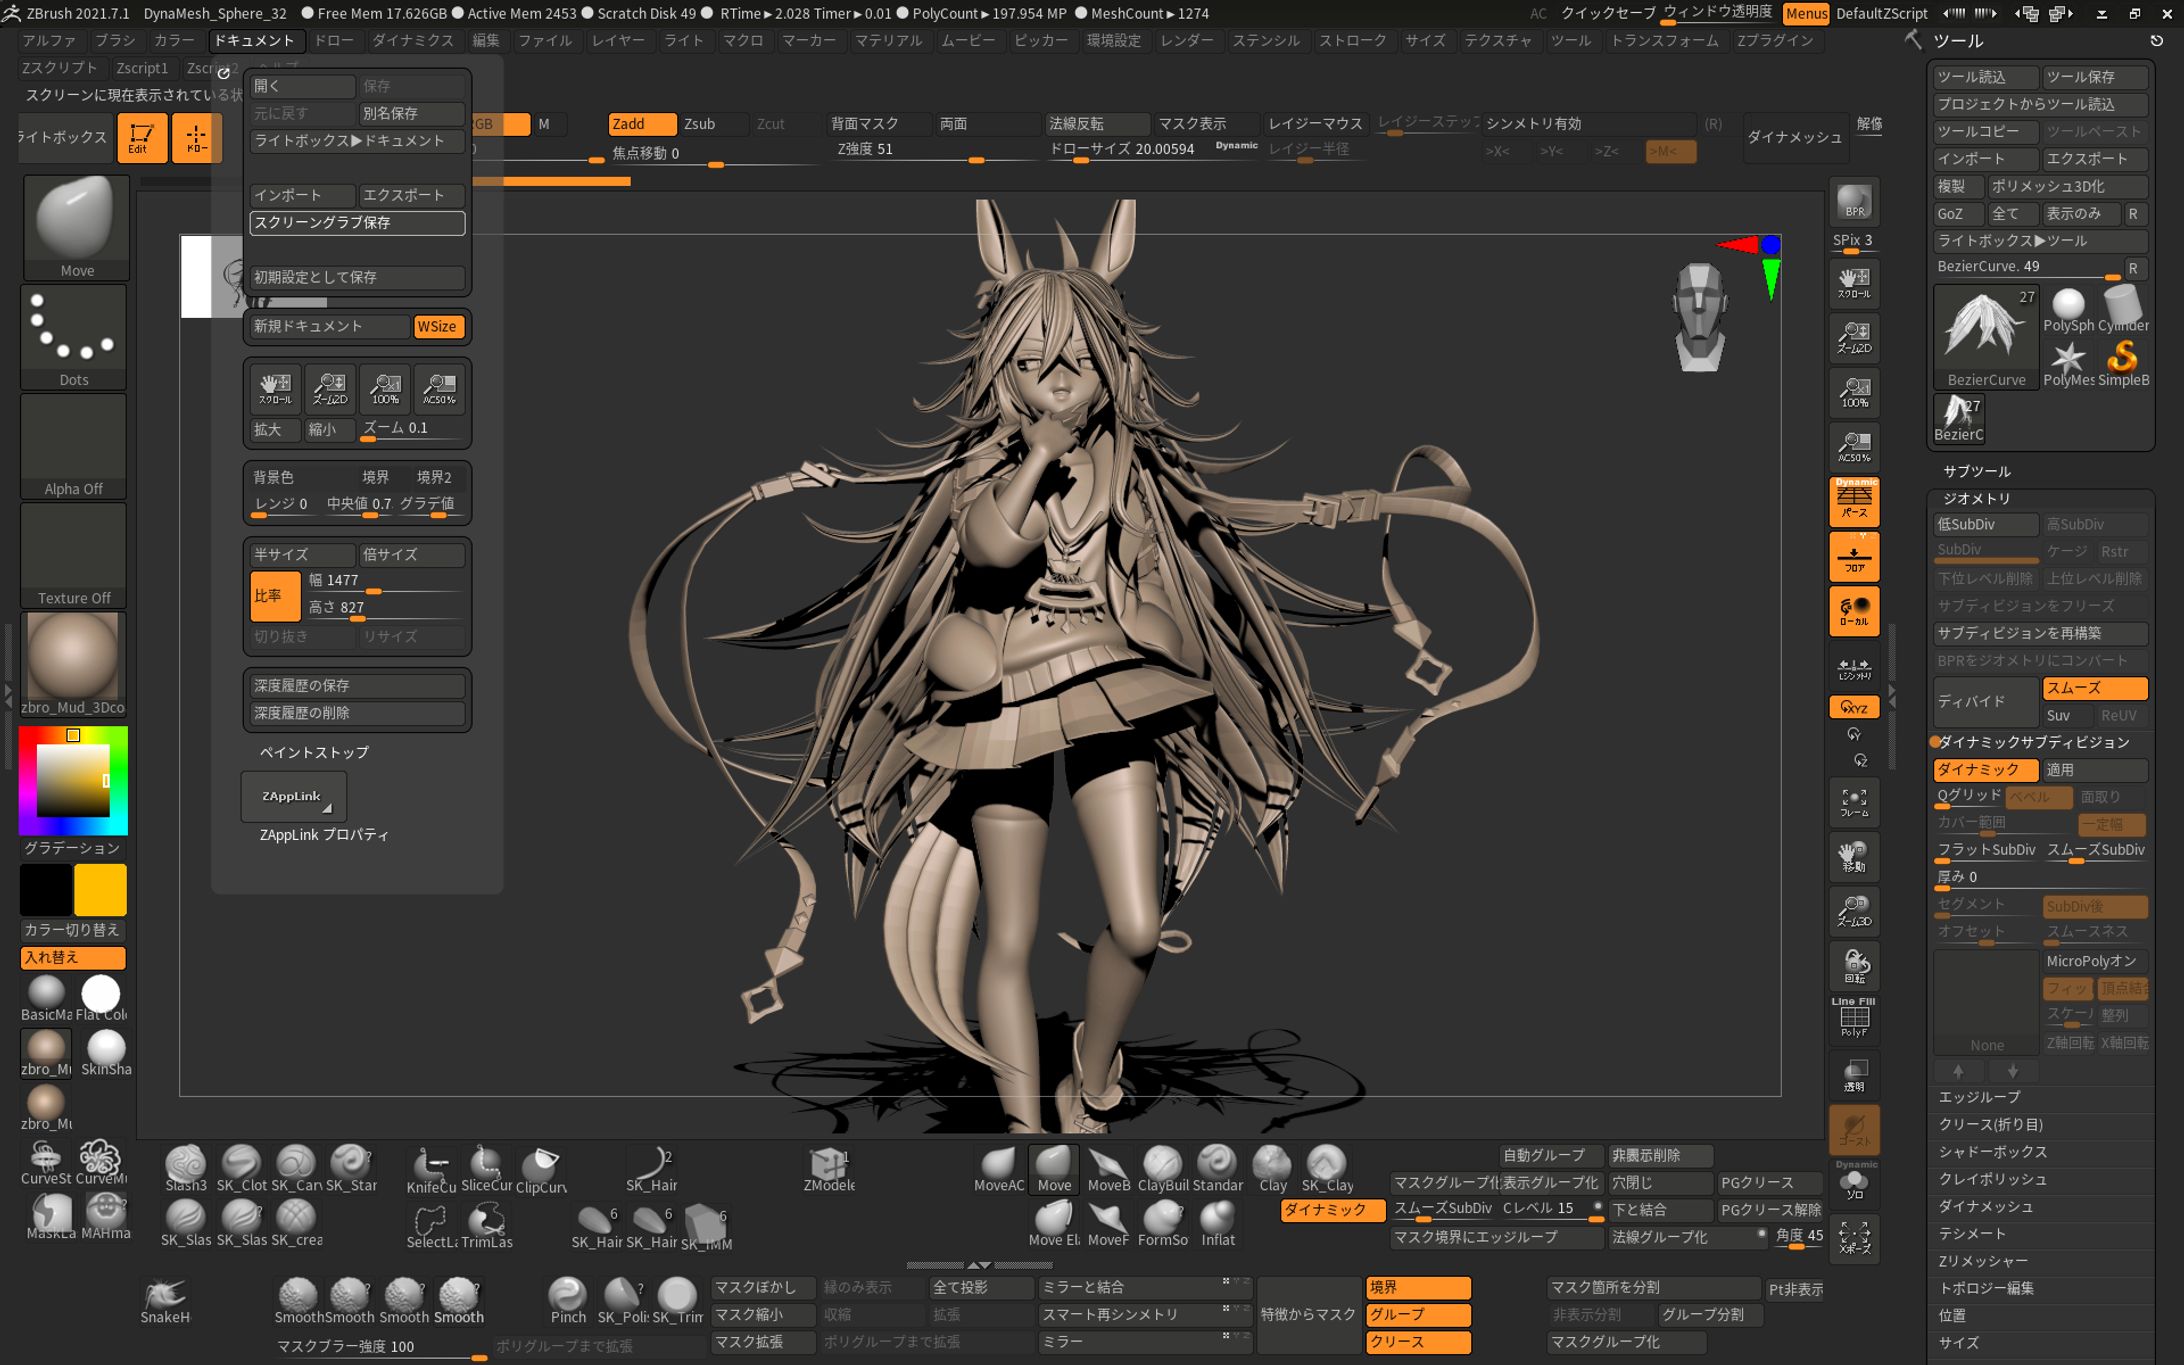Expand クリース(折り目) section
This screenshot has height=1365, width=2184.
(1990, 1125)
